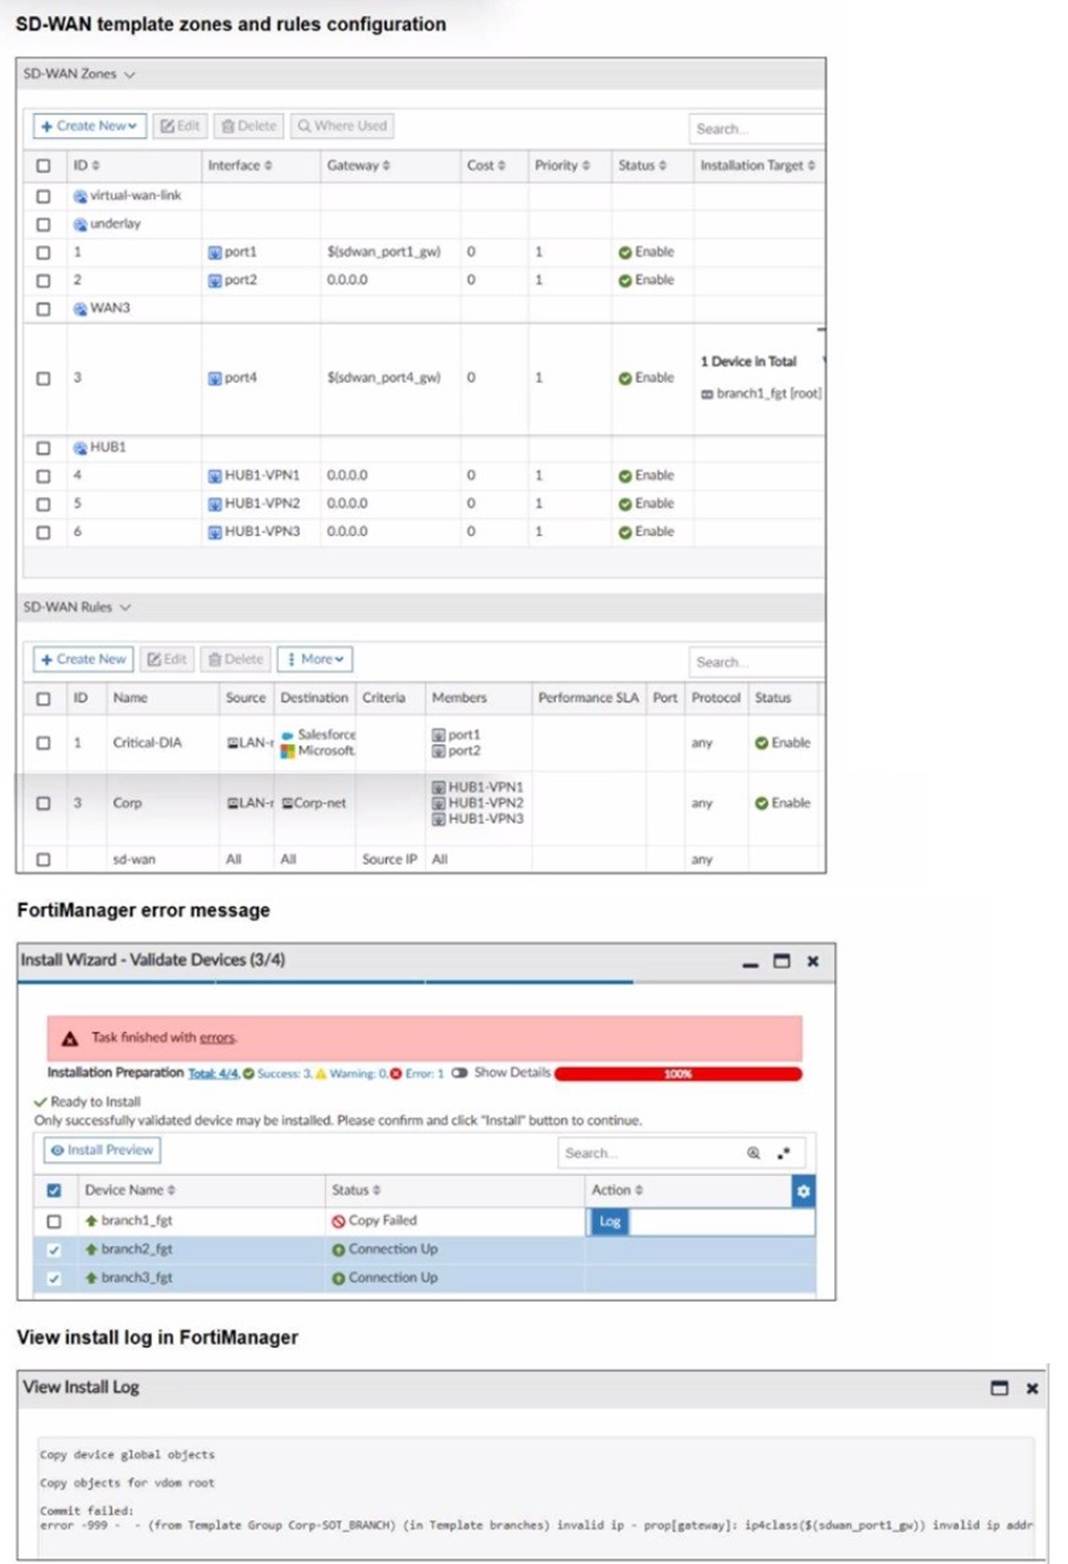Viewport: 1068px width, 1564px height.
Task: Open the More dropdown in SD-WAN Rules
Action: coord(314,659)
